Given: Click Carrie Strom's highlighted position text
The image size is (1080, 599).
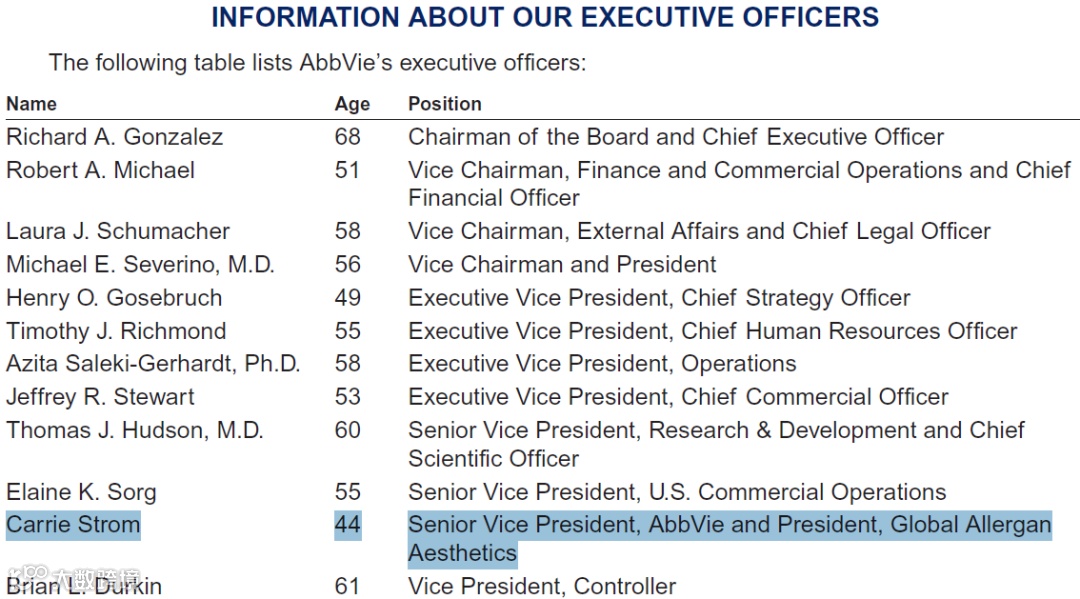Looking at the screenshot, I should (x=729, y=525).
